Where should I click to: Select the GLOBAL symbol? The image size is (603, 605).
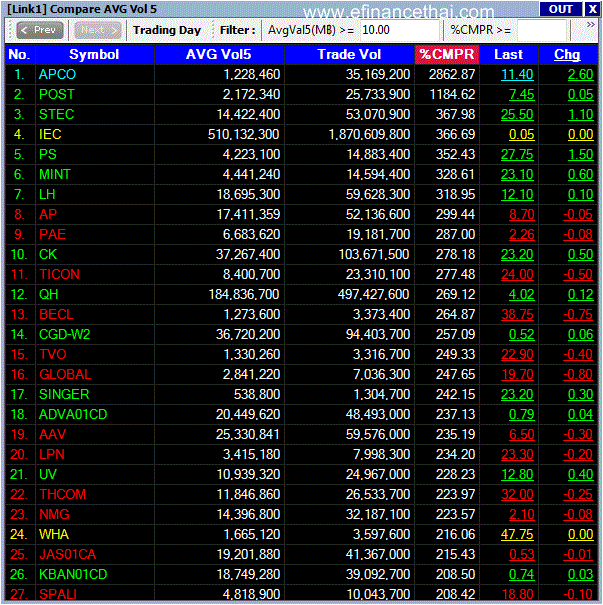tap(65, 374)
